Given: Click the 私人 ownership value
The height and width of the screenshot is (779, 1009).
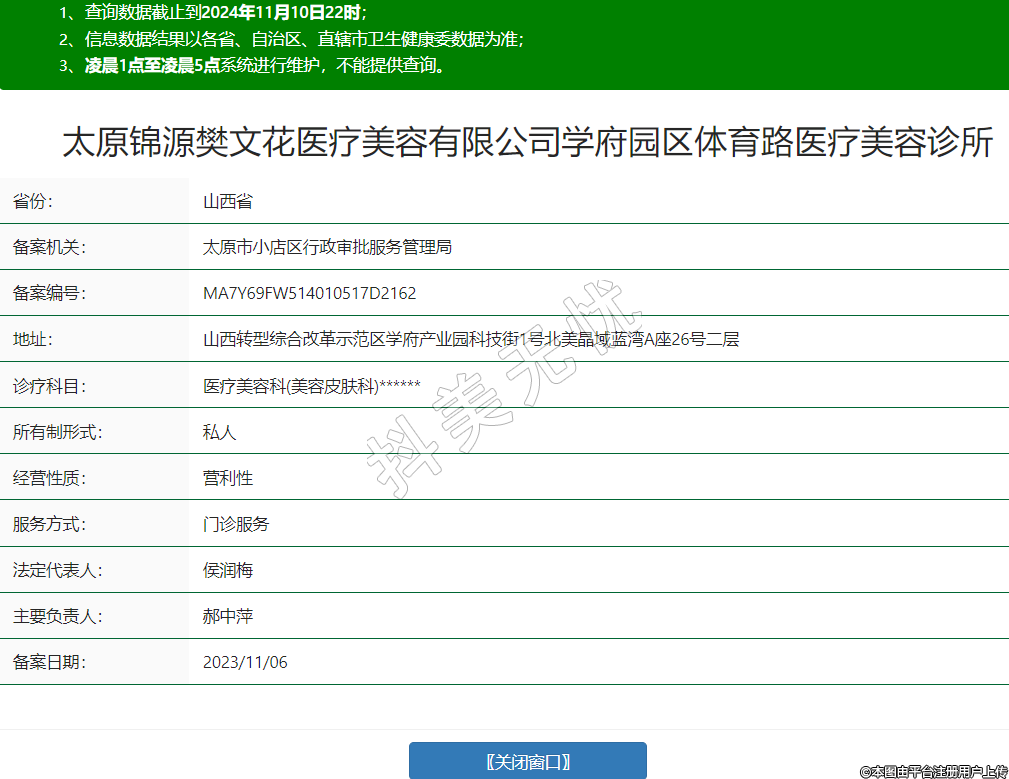Looking at the screenshot, I should (x=219, y=432).
